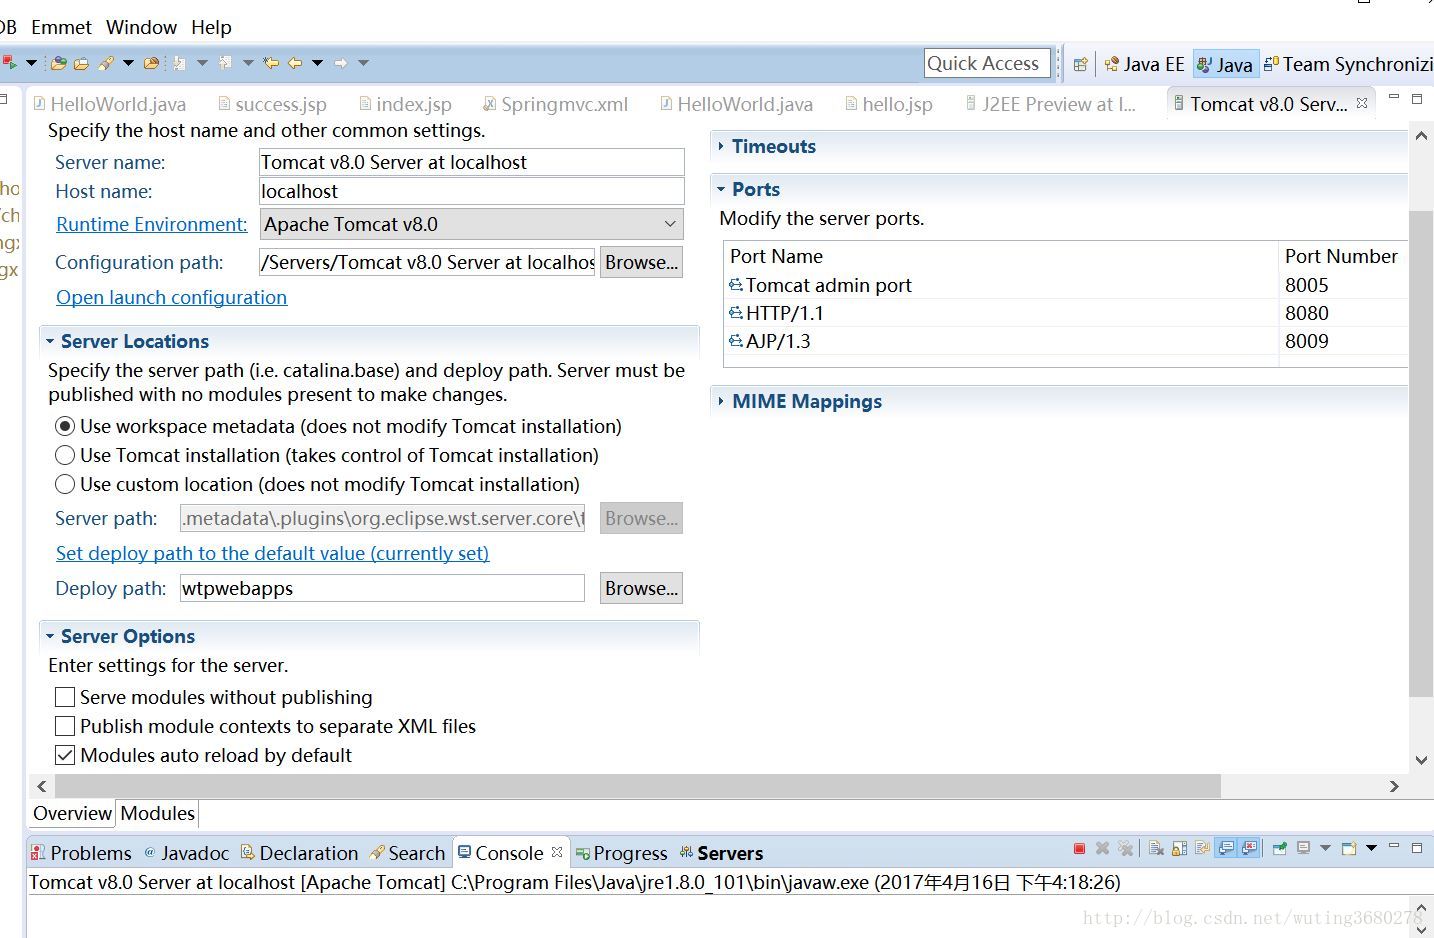Open the Back history dropdown arrow

pos(317,63)
